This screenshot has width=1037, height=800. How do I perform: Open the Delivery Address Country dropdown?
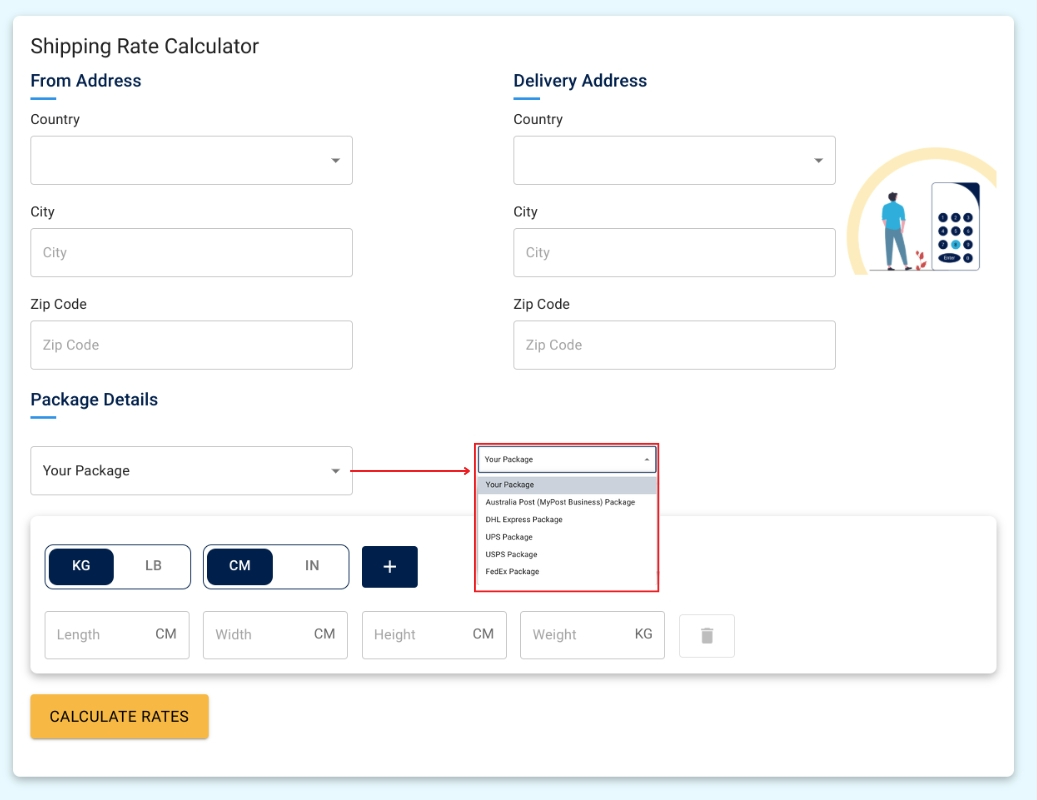coord(674,160)
